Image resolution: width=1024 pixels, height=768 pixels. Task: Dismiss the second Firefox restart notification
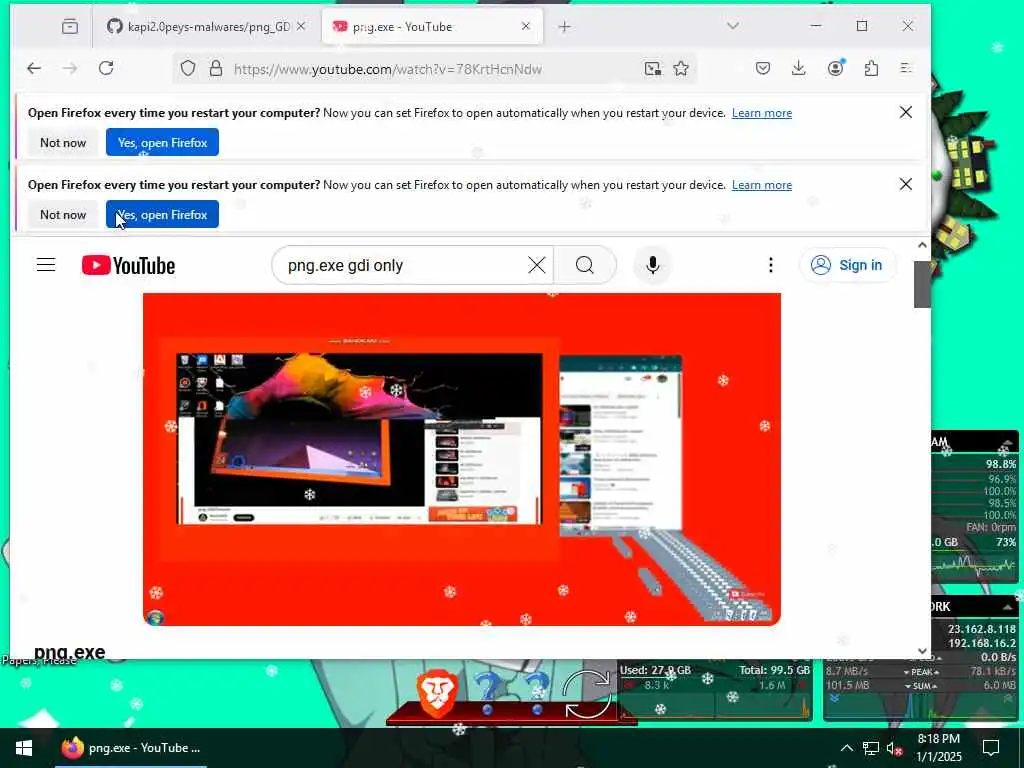[906, 184]
